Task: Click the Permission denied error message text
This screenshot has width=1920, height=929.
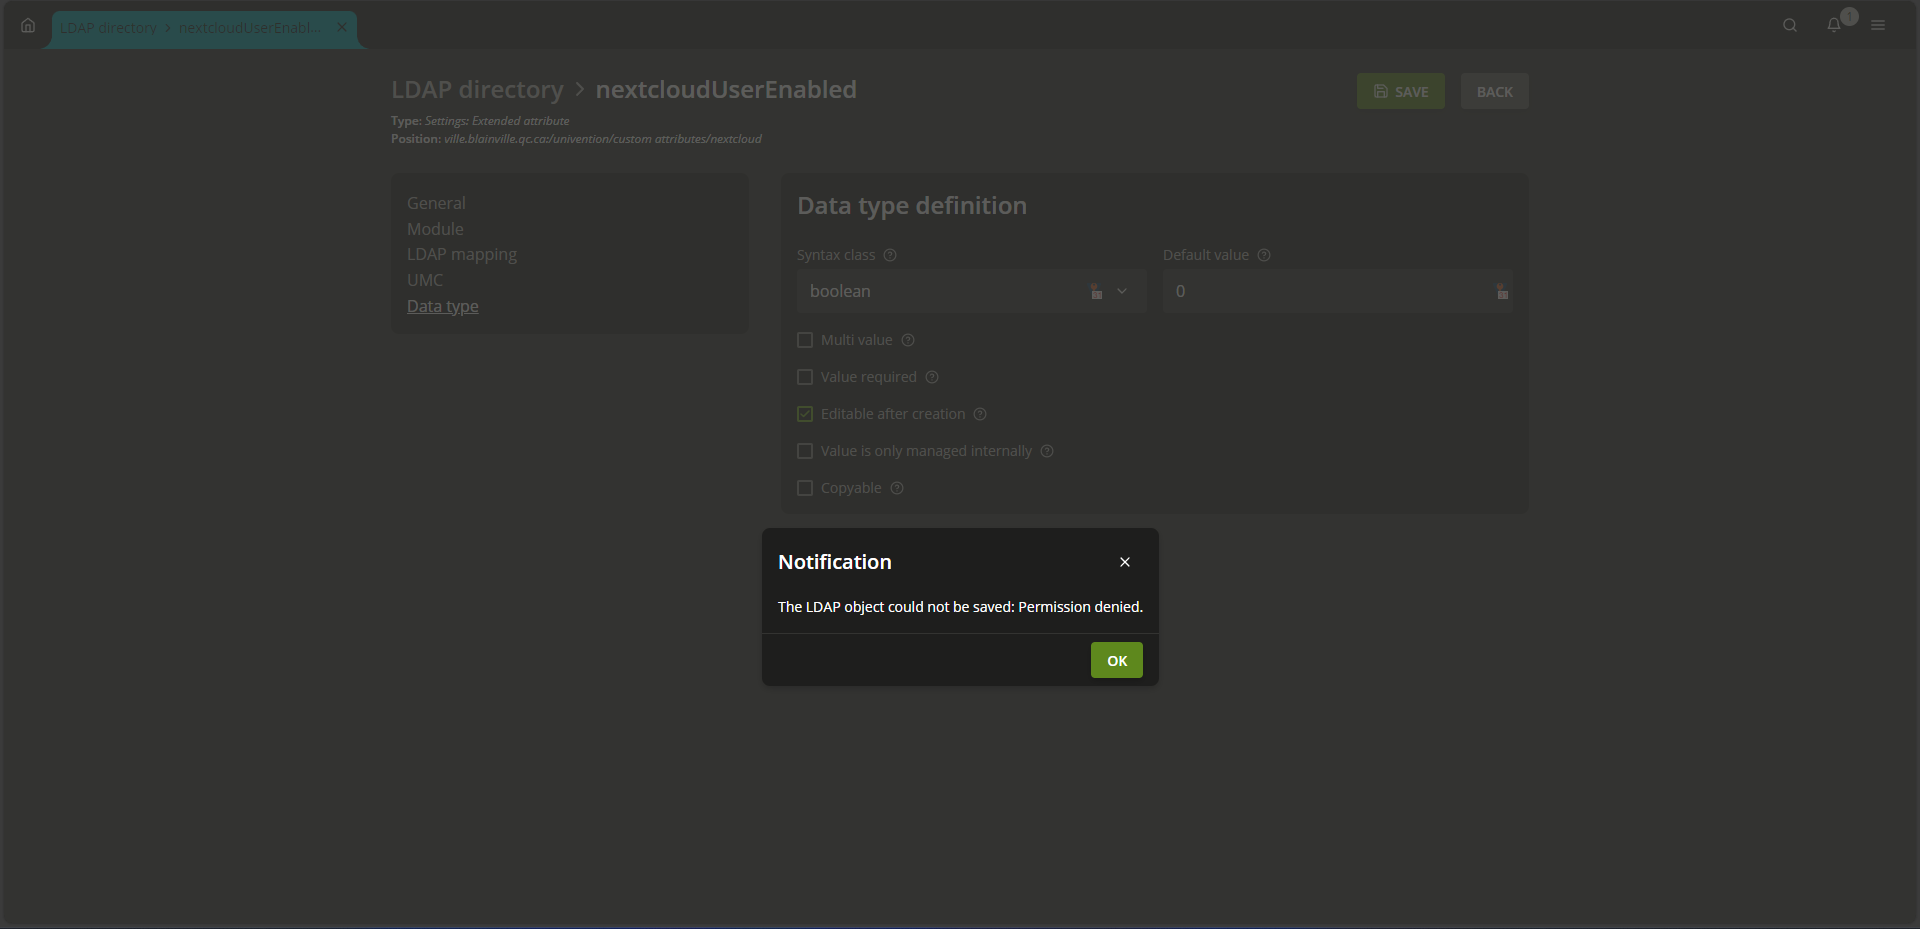Action: [x=960, y=607]
